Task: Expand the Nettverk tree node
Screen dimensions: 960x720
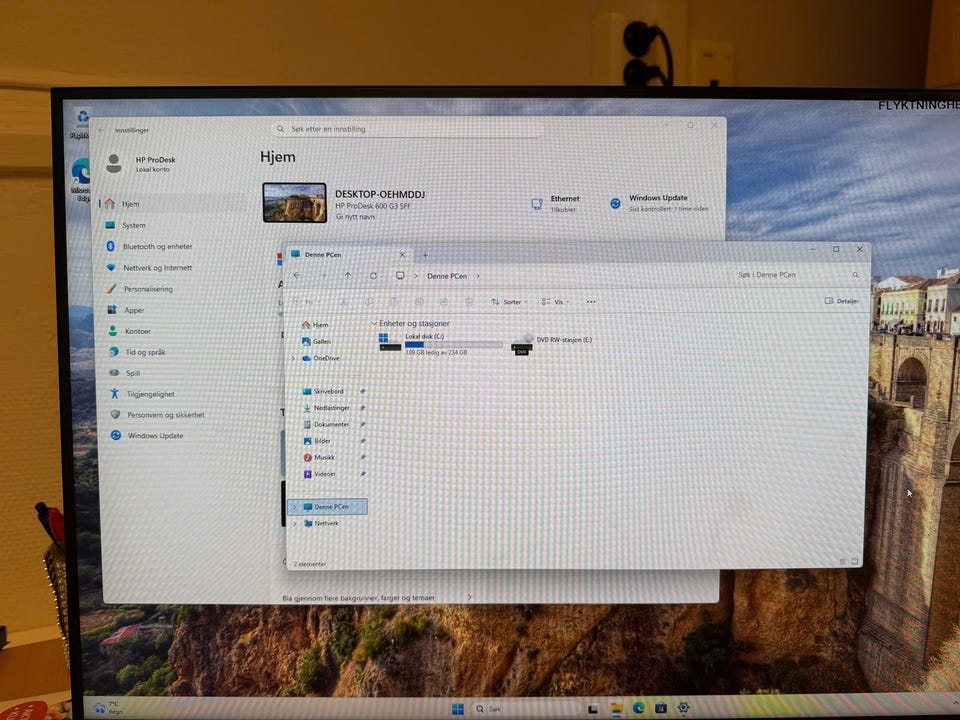Action: click(295, 523)
